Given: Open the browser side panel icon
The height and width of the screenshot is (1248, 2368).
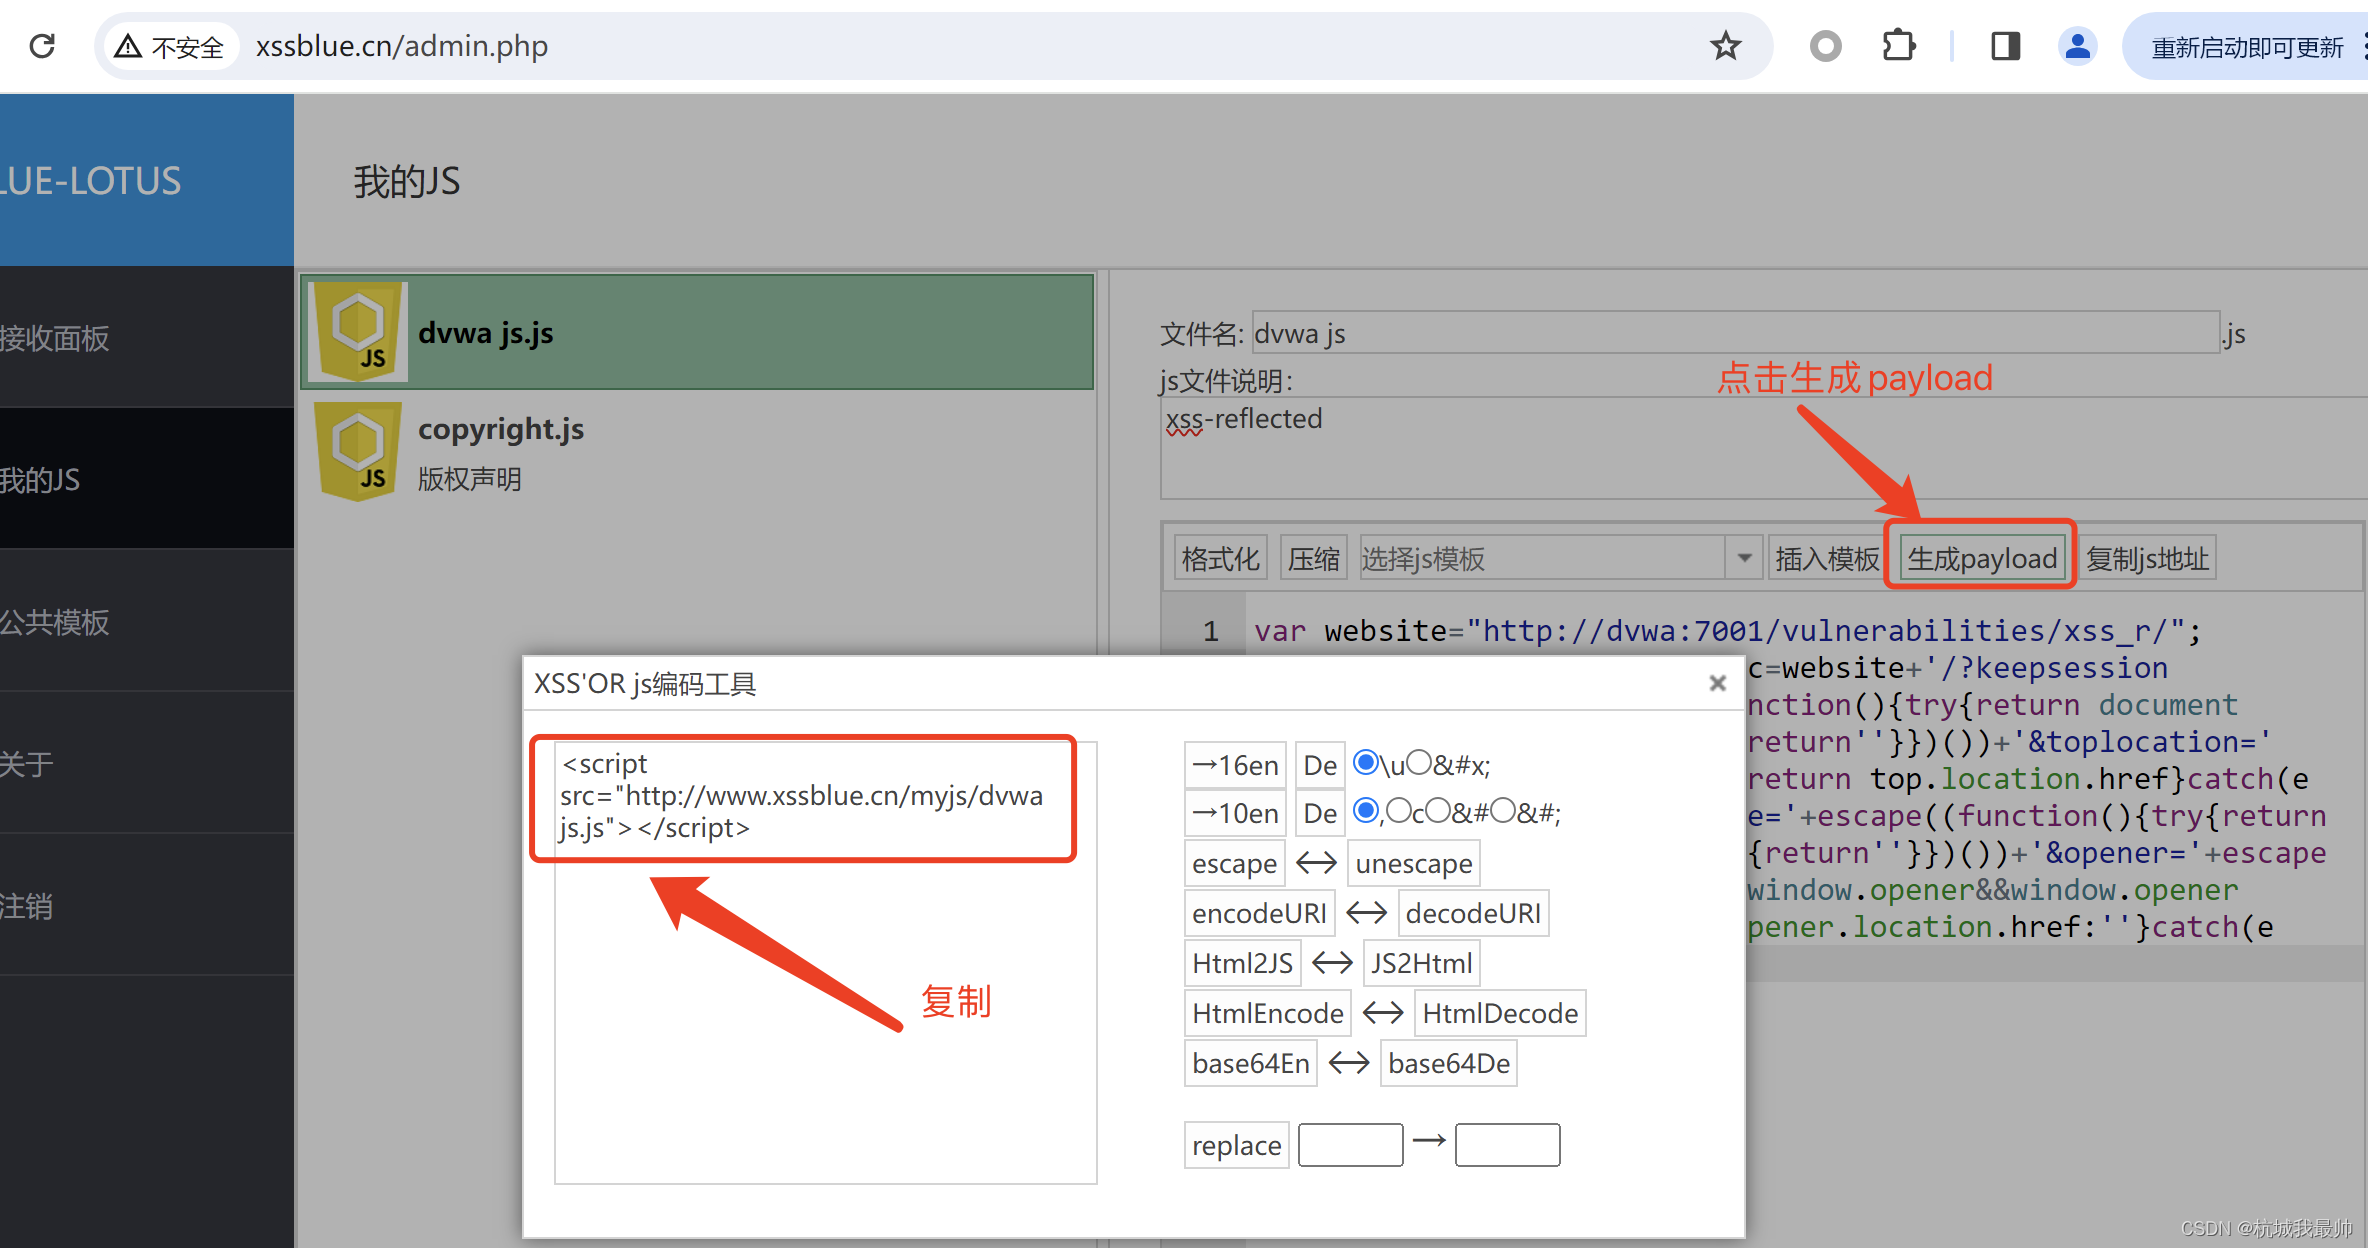Looking at the screenshot, I should coord(2005,46).
